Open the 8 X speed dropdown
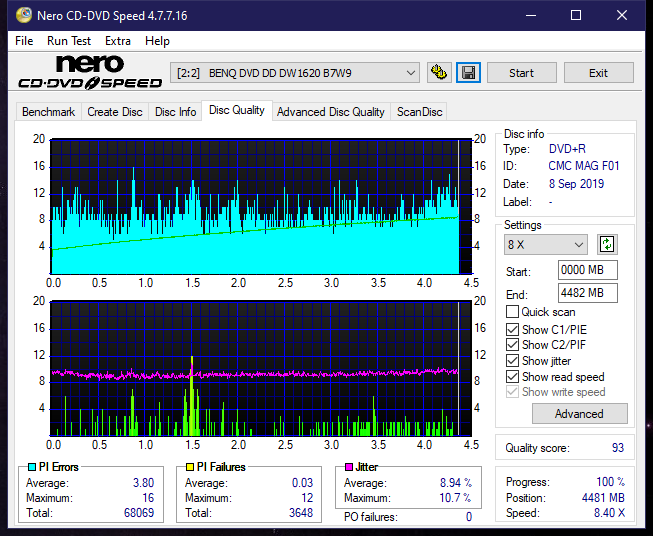This screenshot has height=536, width=653. click(546, 244)
